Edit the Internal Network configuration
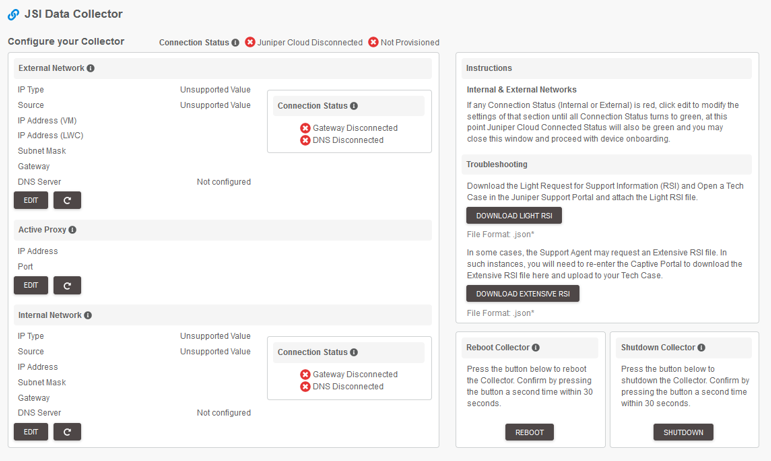This screenshot has width=771, height=461. point(30,432)
